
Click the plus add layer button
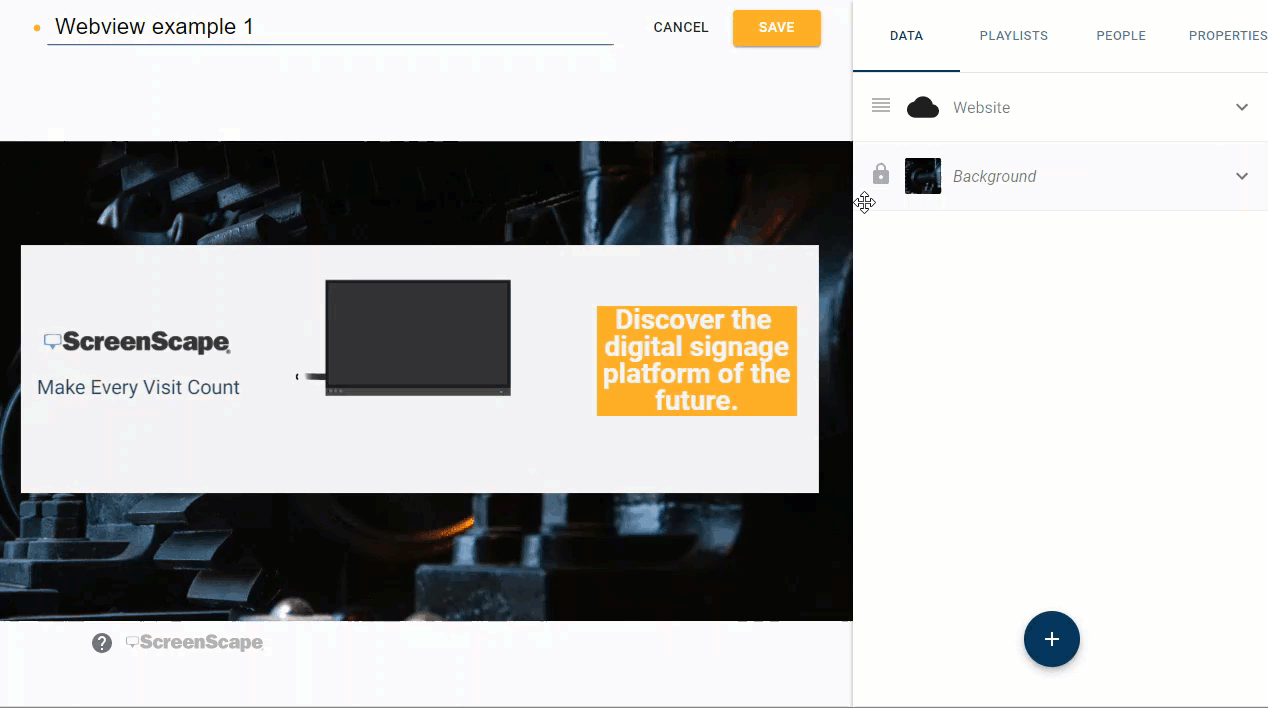pyautogui.click(x=1052, y=639)
